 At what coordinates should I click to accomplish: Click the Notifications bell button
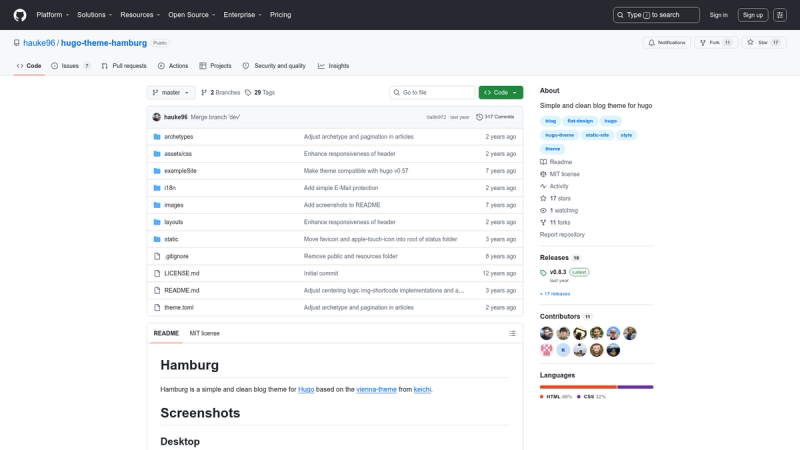click(x=667, y=42)
